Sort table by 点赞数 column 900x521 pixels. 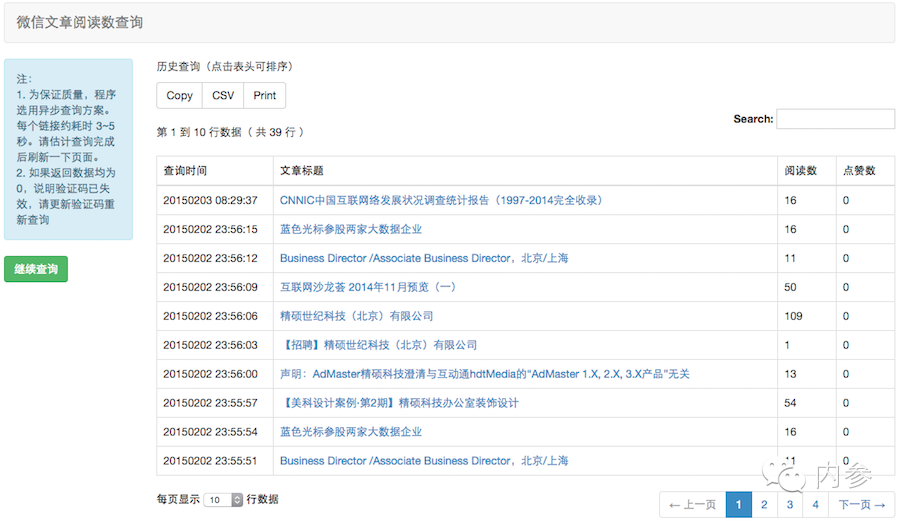point(865,170)
